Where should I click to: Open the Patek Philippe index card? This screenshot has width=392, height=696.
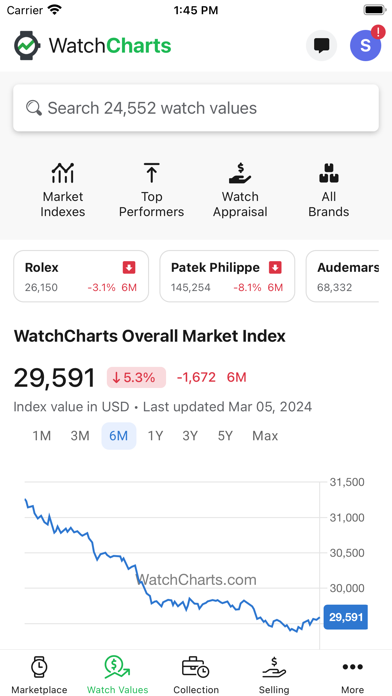click(227, 276)
